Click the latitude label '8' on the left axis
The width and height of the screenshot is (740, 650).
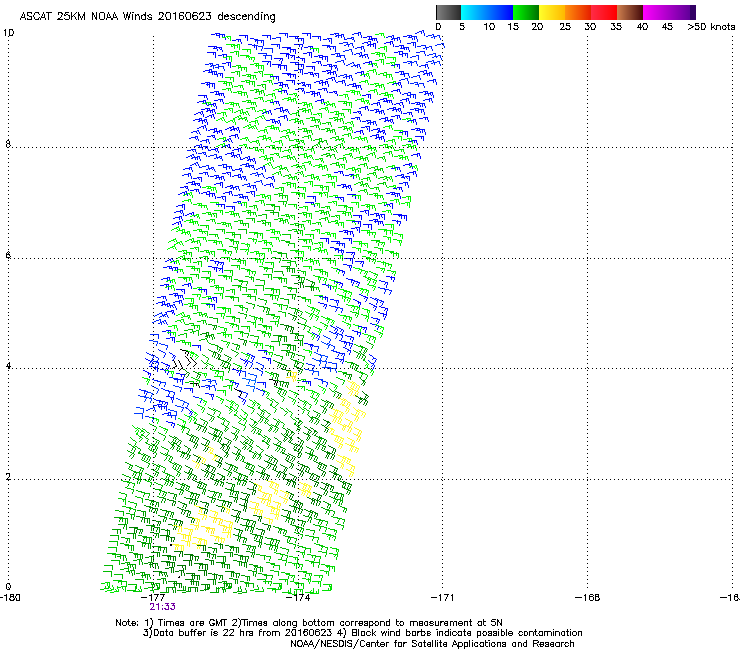tap(8, 144)
